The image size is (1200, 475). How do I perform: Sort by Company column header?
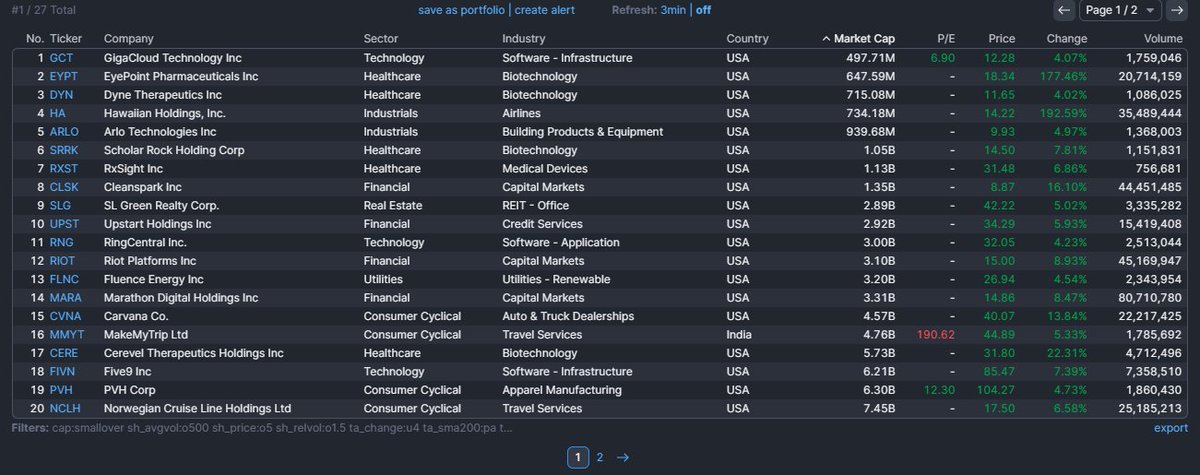[129, 38]
